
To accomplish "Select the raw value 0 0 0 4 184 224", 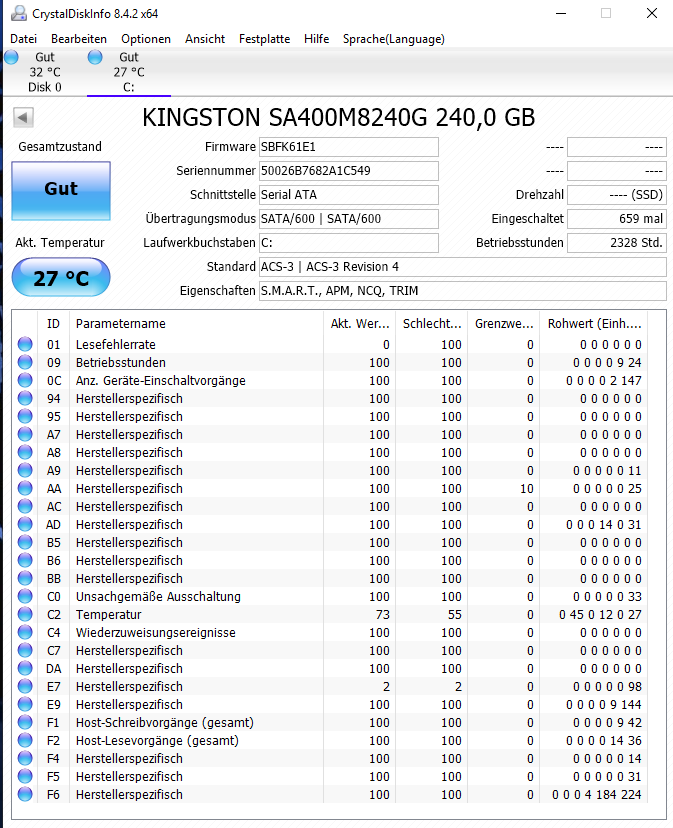I will (597, 794).
